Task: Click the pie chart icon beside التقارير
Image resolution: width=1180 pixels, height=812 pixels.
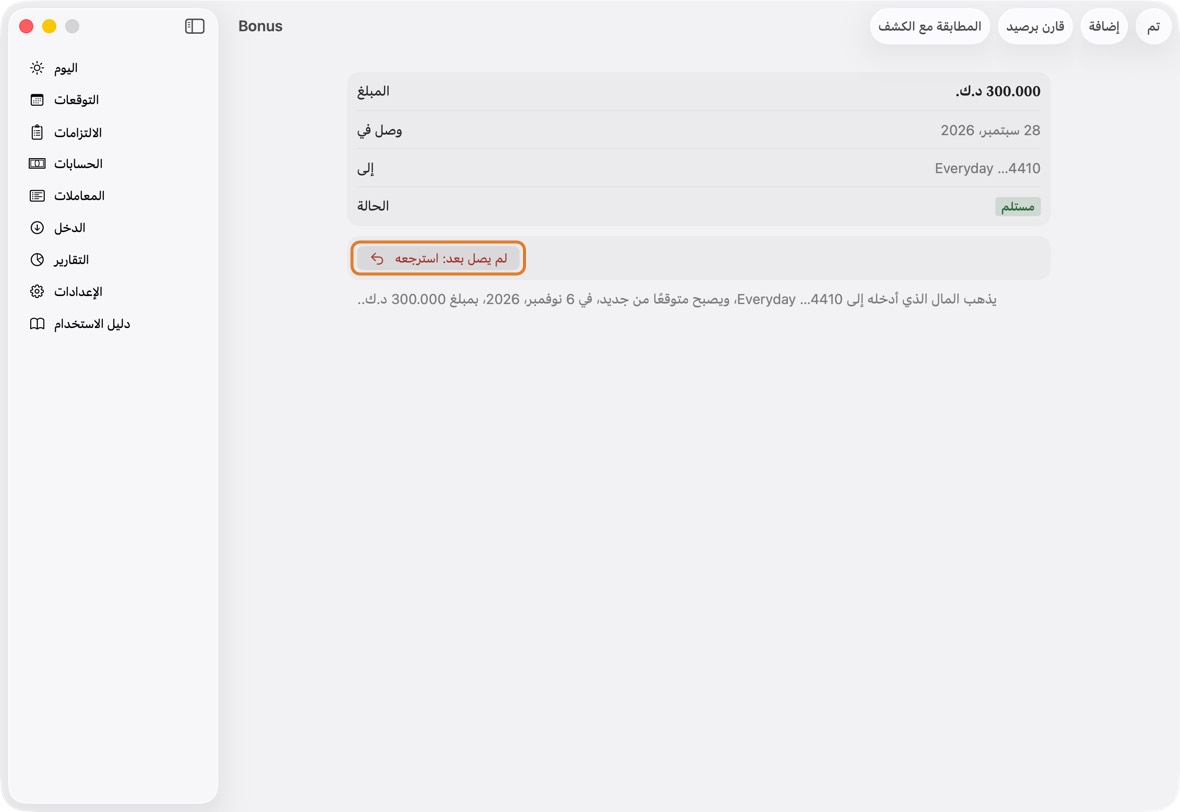Action: tap(37, 260)
